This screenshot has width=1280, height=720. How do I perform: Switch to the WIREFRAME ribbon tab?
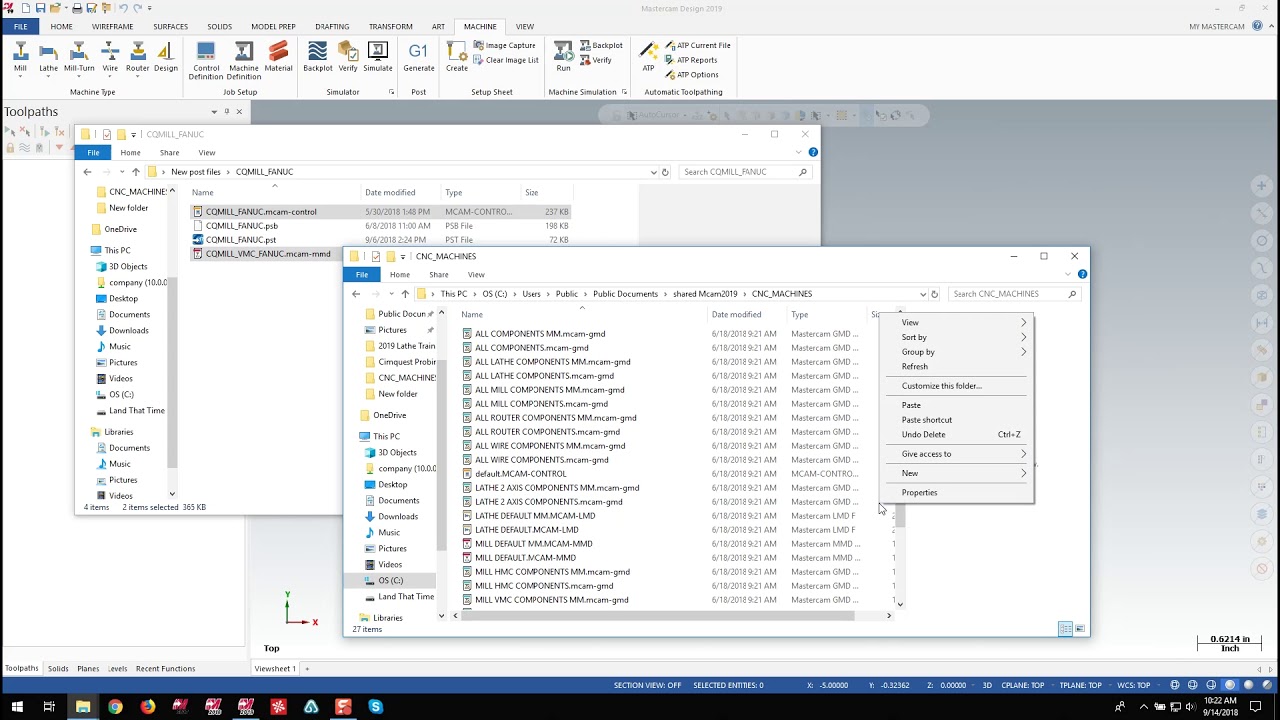112,26
